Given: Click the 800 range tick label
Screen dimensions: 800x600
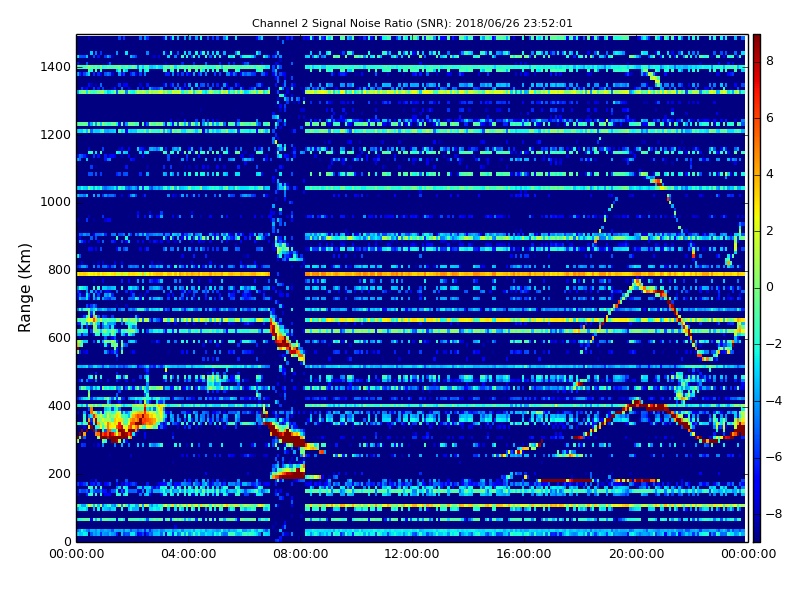Looking at the screenshot, I should (60, 270).
